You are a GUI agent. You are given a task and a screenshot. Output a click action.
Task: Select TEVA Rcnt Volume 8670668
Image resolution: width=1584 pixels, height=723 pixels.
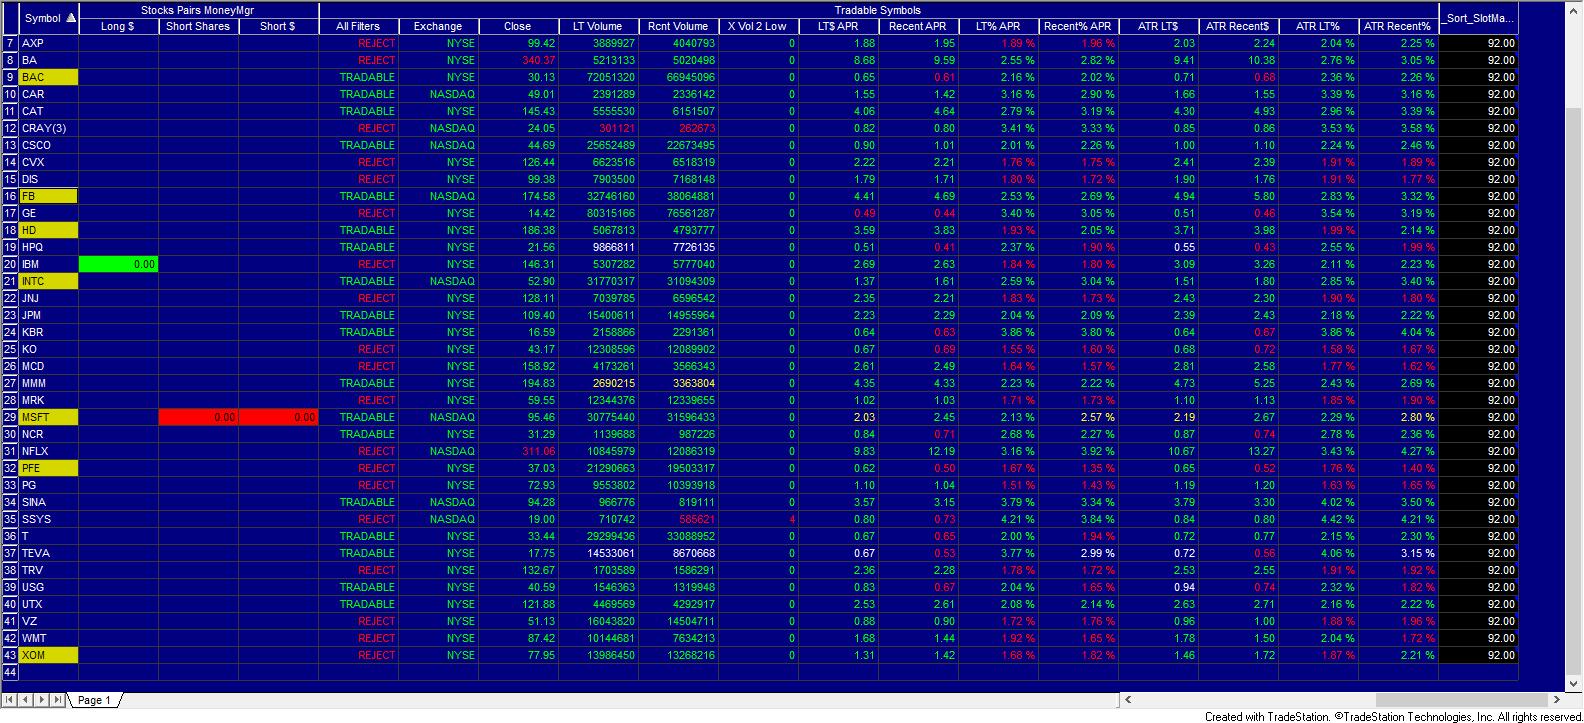pos(678,553)
